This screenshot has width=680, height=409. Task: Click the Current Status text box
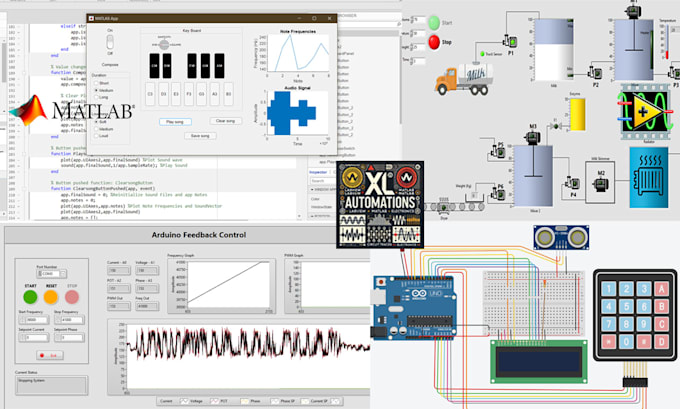tap(51, 385)
